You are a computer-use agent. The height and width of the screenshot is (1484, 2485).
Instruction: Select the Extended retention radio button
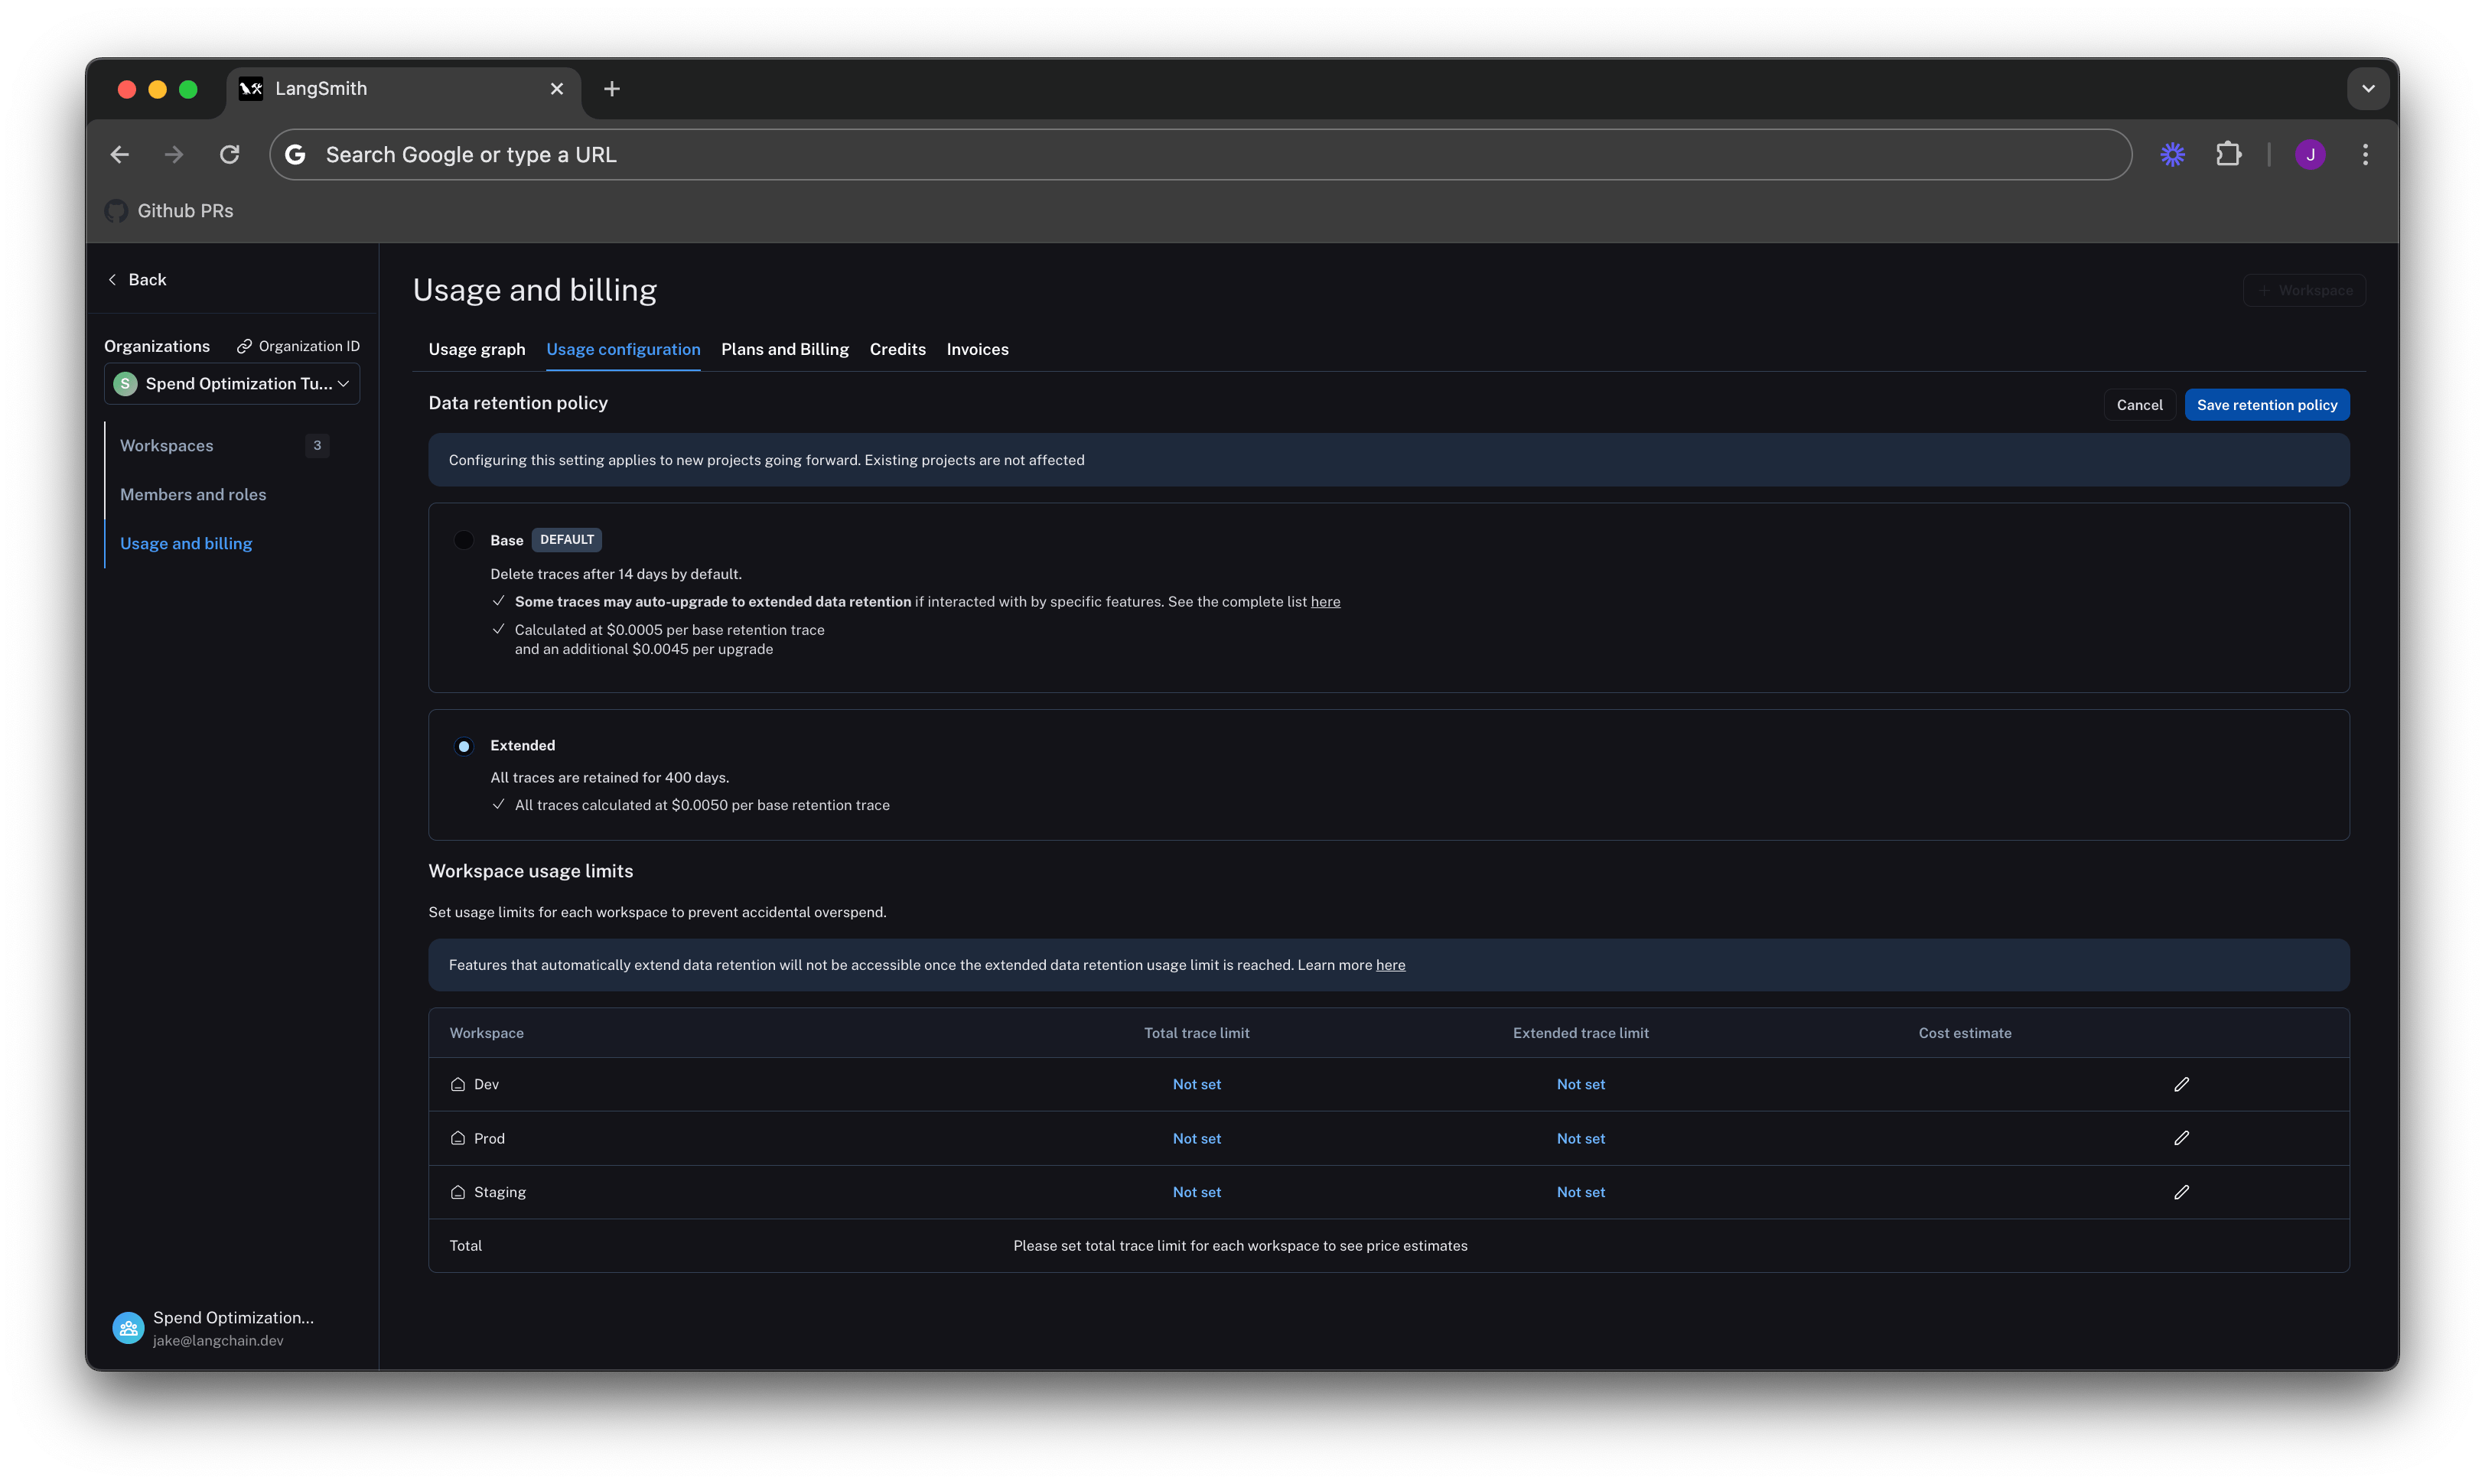coord(464,747)
